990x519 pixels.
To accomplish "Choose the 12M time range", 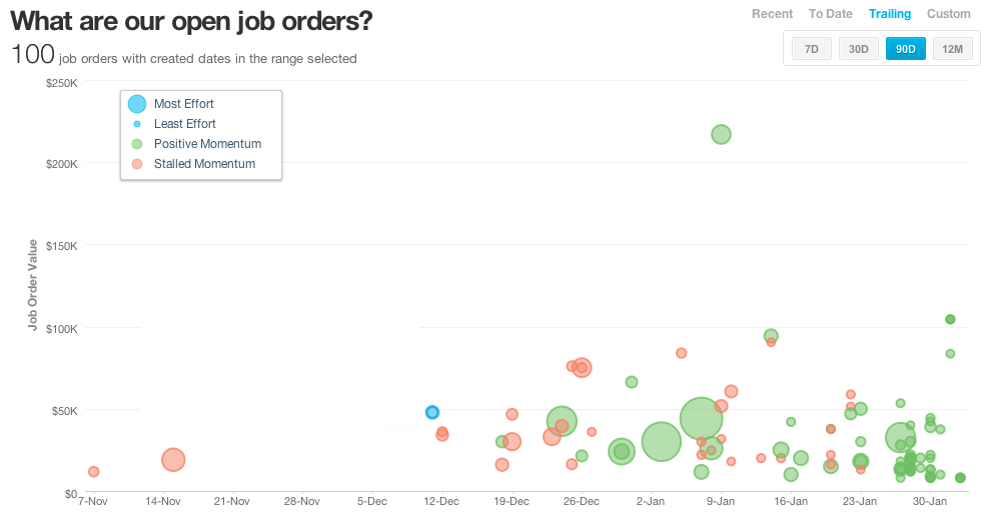I will tap(953, 48).
